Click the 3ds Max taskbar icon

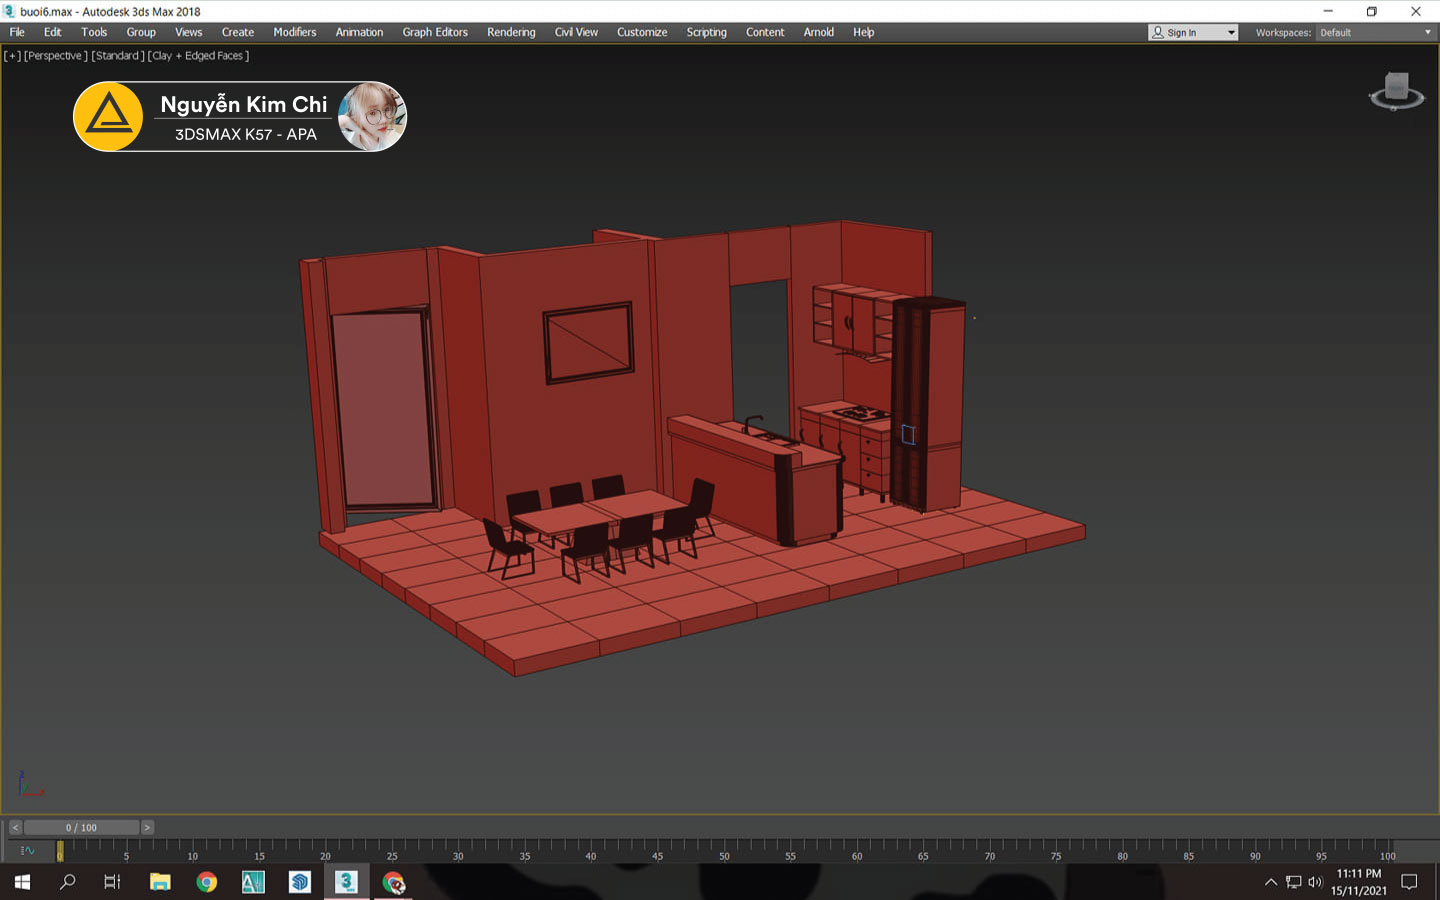pyautogui.click(x=346, y=882)
